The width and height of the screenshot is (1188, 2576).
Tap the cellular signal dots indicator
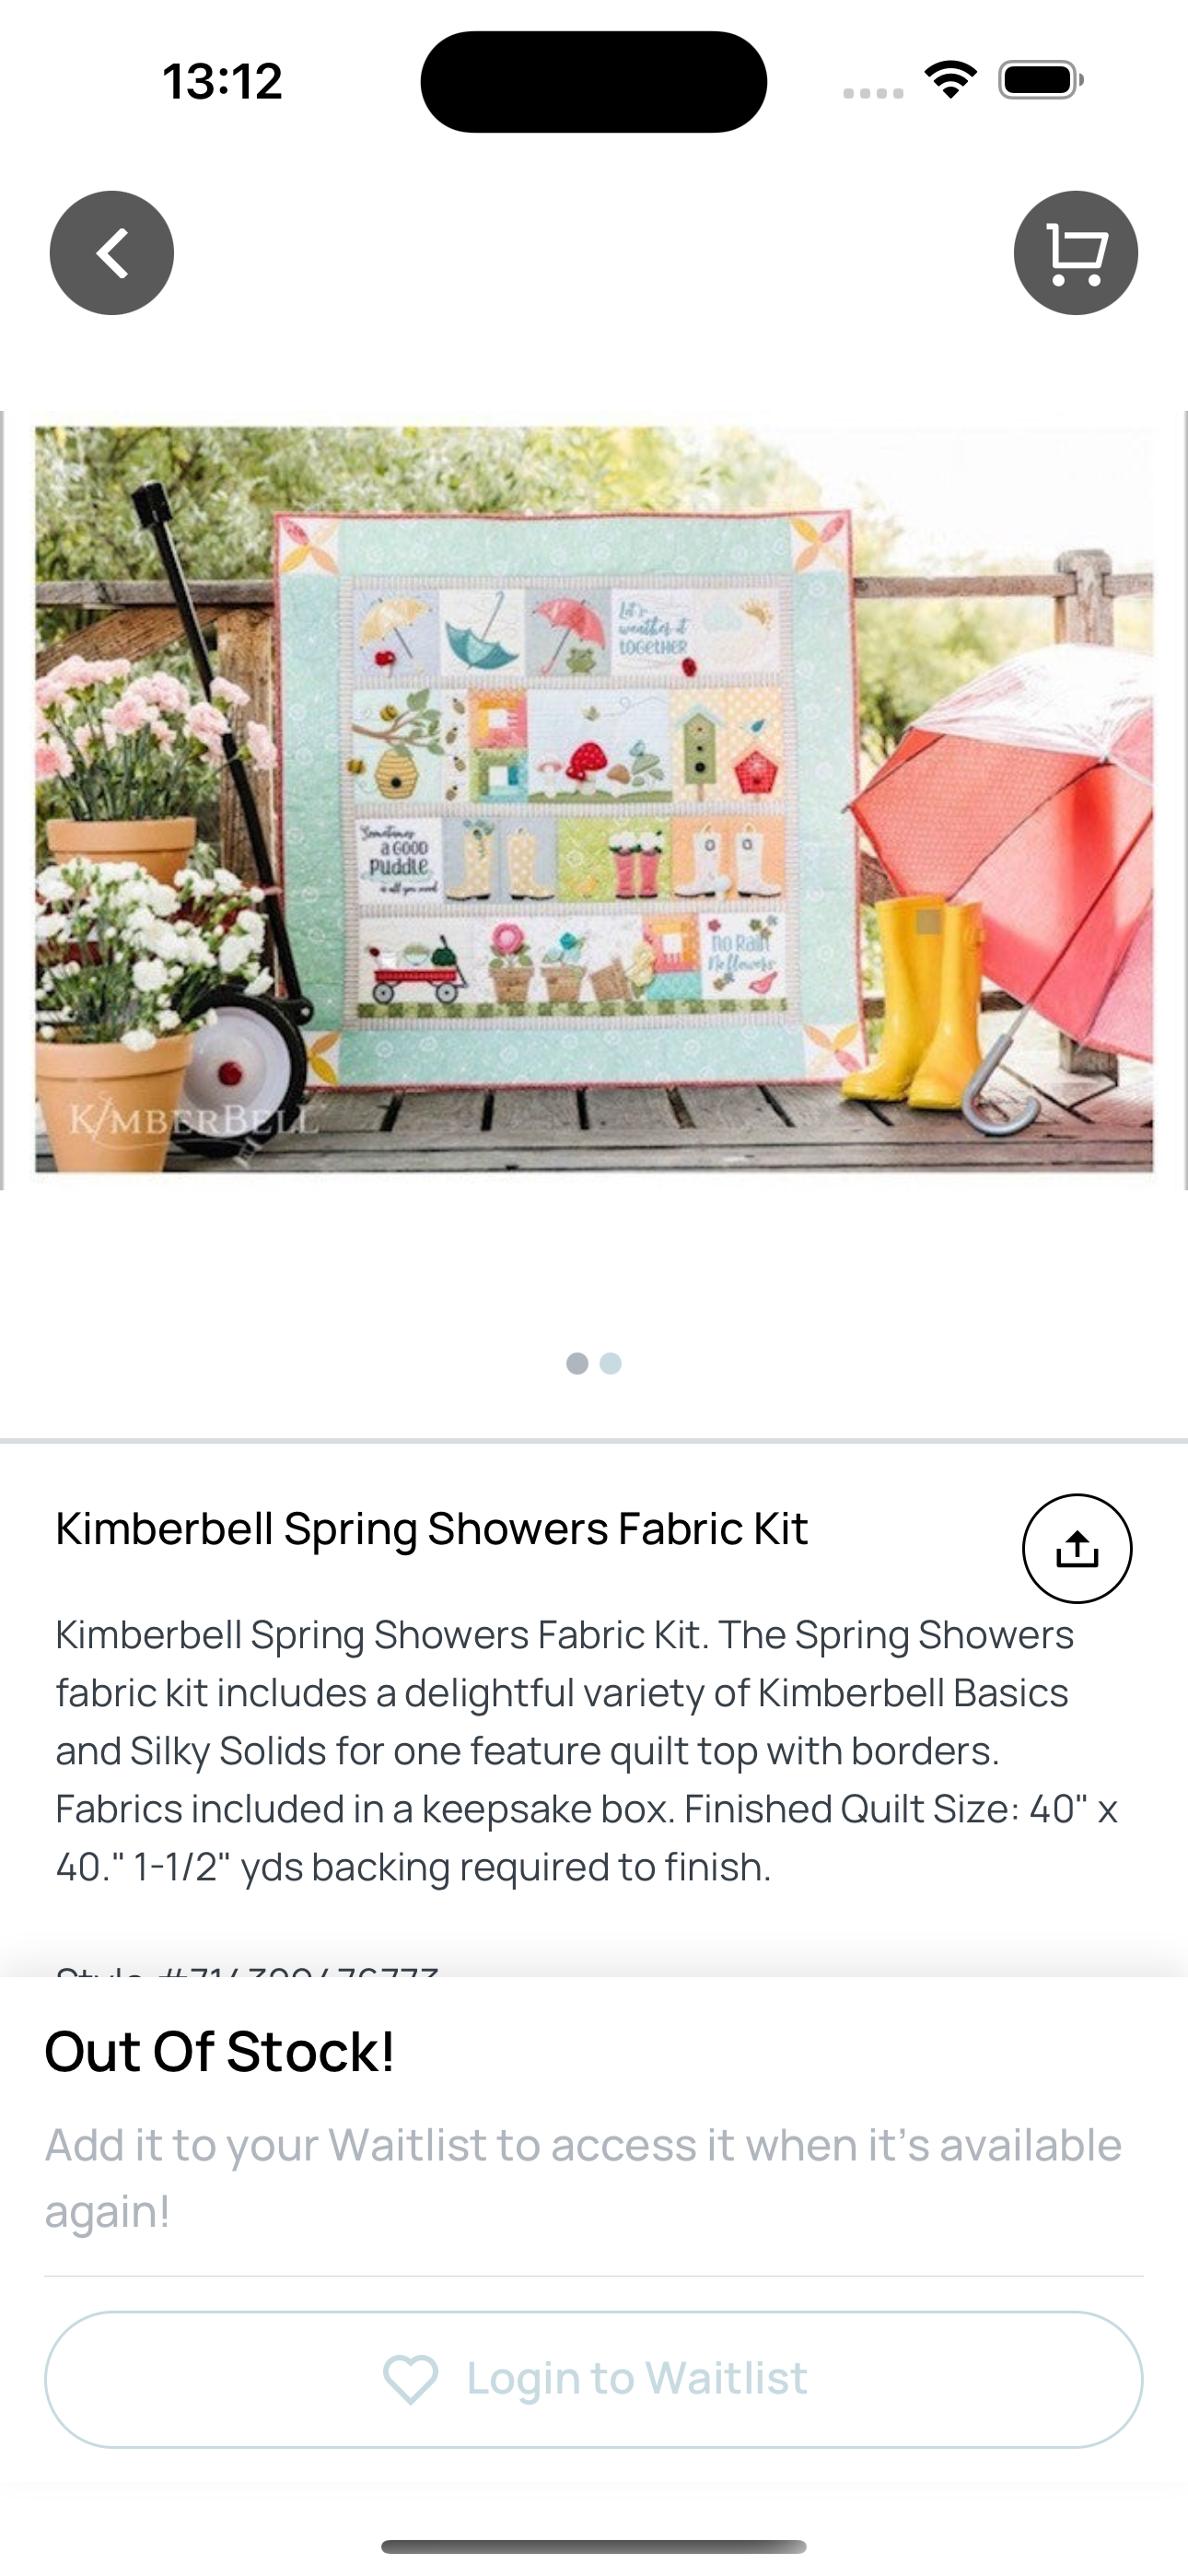click(x=873, y=93)
